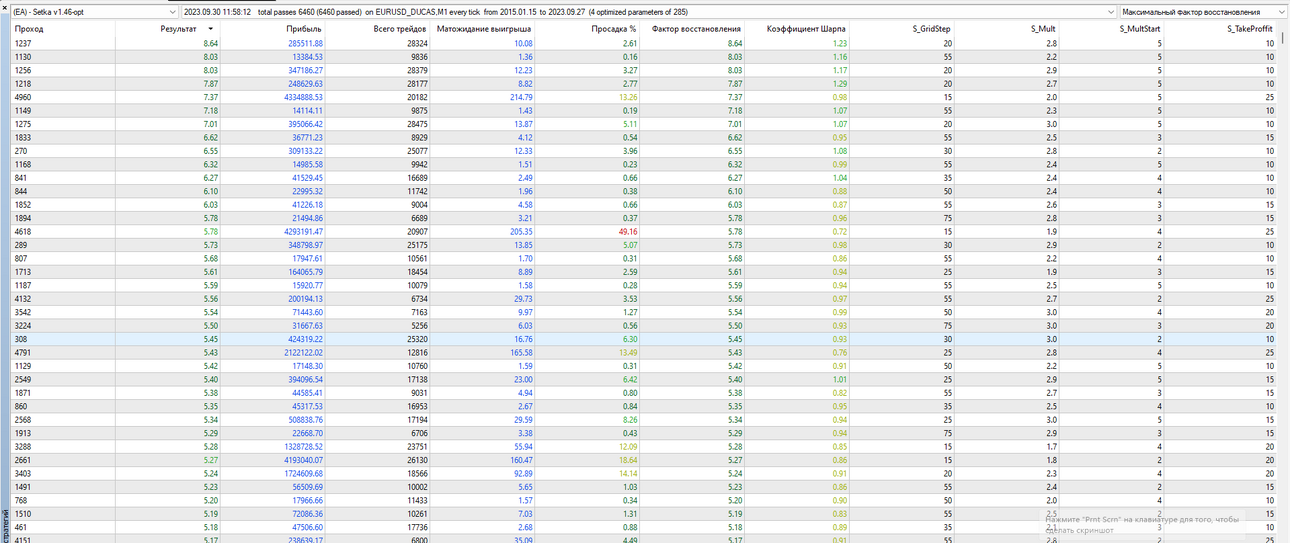Select the profit value 1328728.52
The height and width of the screenshot is (543, 1290).
click(303, 445)
